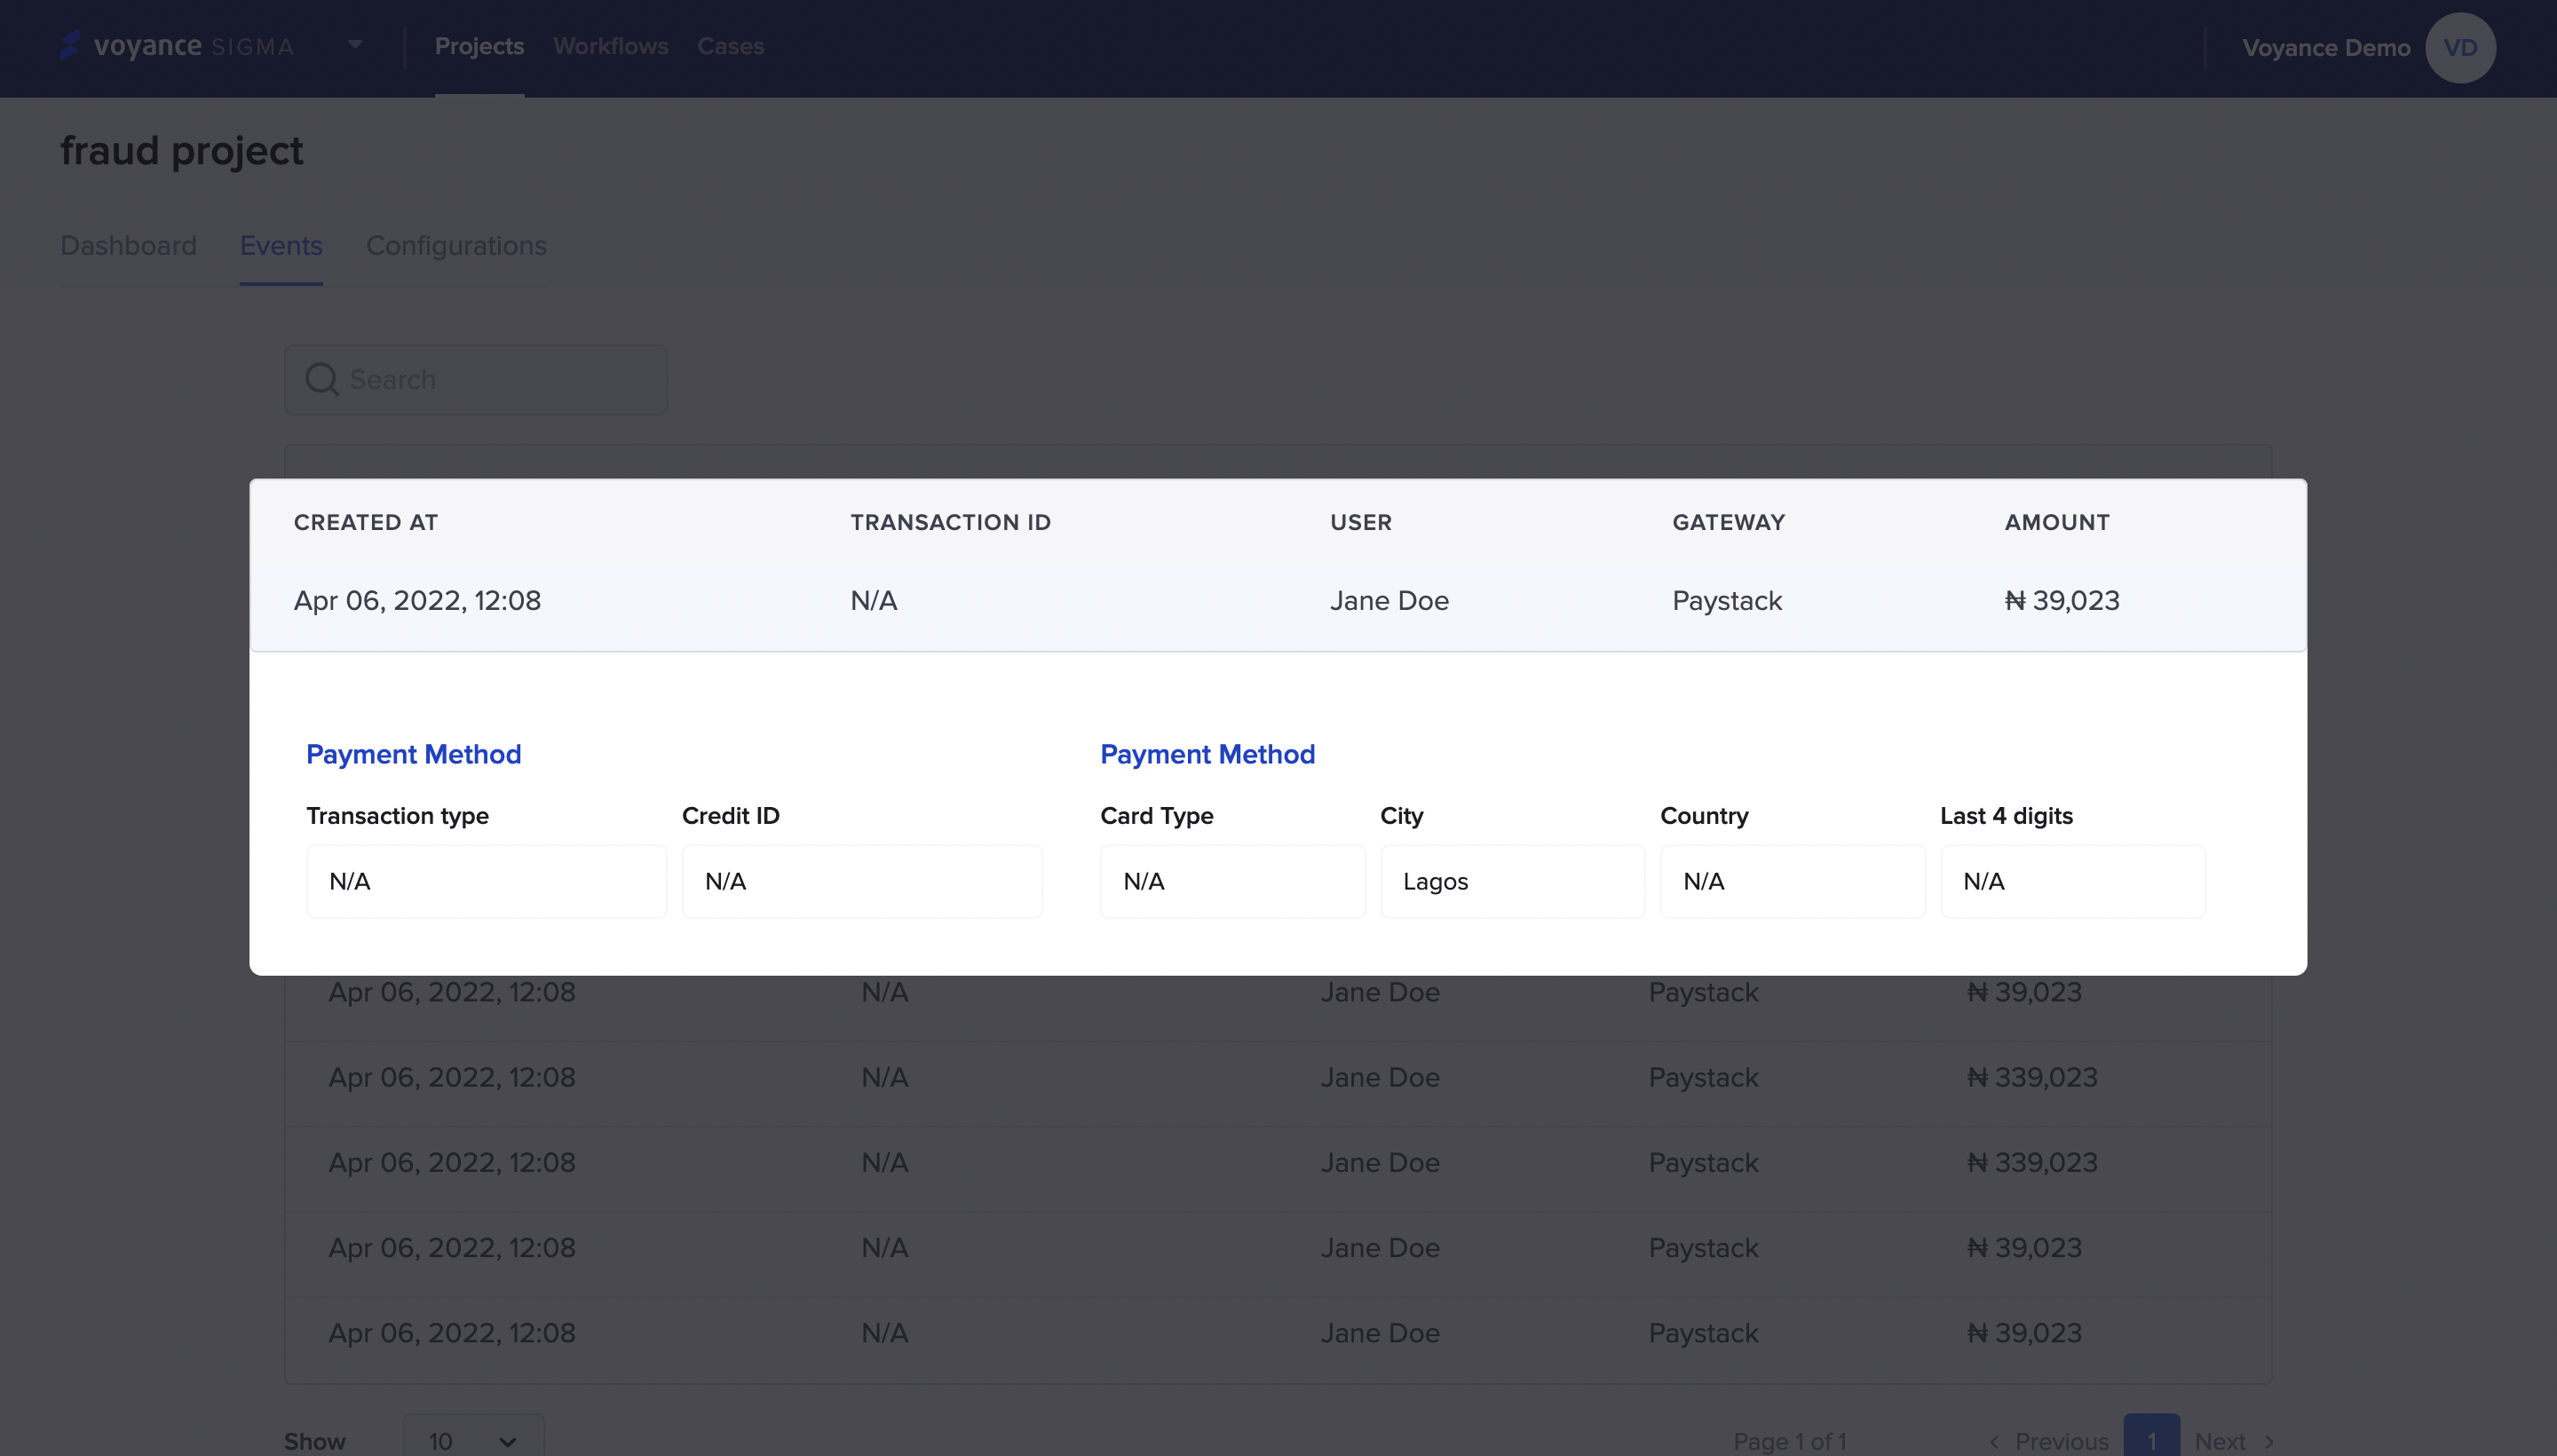Image resolution: width=2557 pixels, height=1456 pixels.
Task: Click Page 1 of 1 indicator
Action: click(1789, 1441)
